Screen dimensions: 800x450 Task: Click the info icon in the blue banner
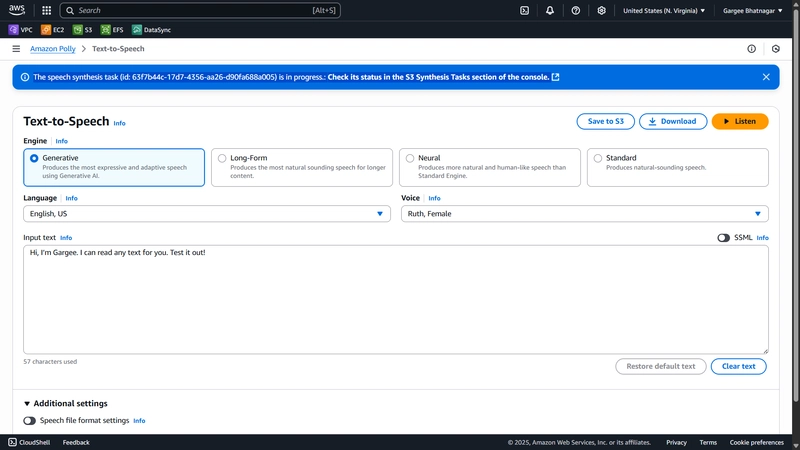tap(24, 77)
